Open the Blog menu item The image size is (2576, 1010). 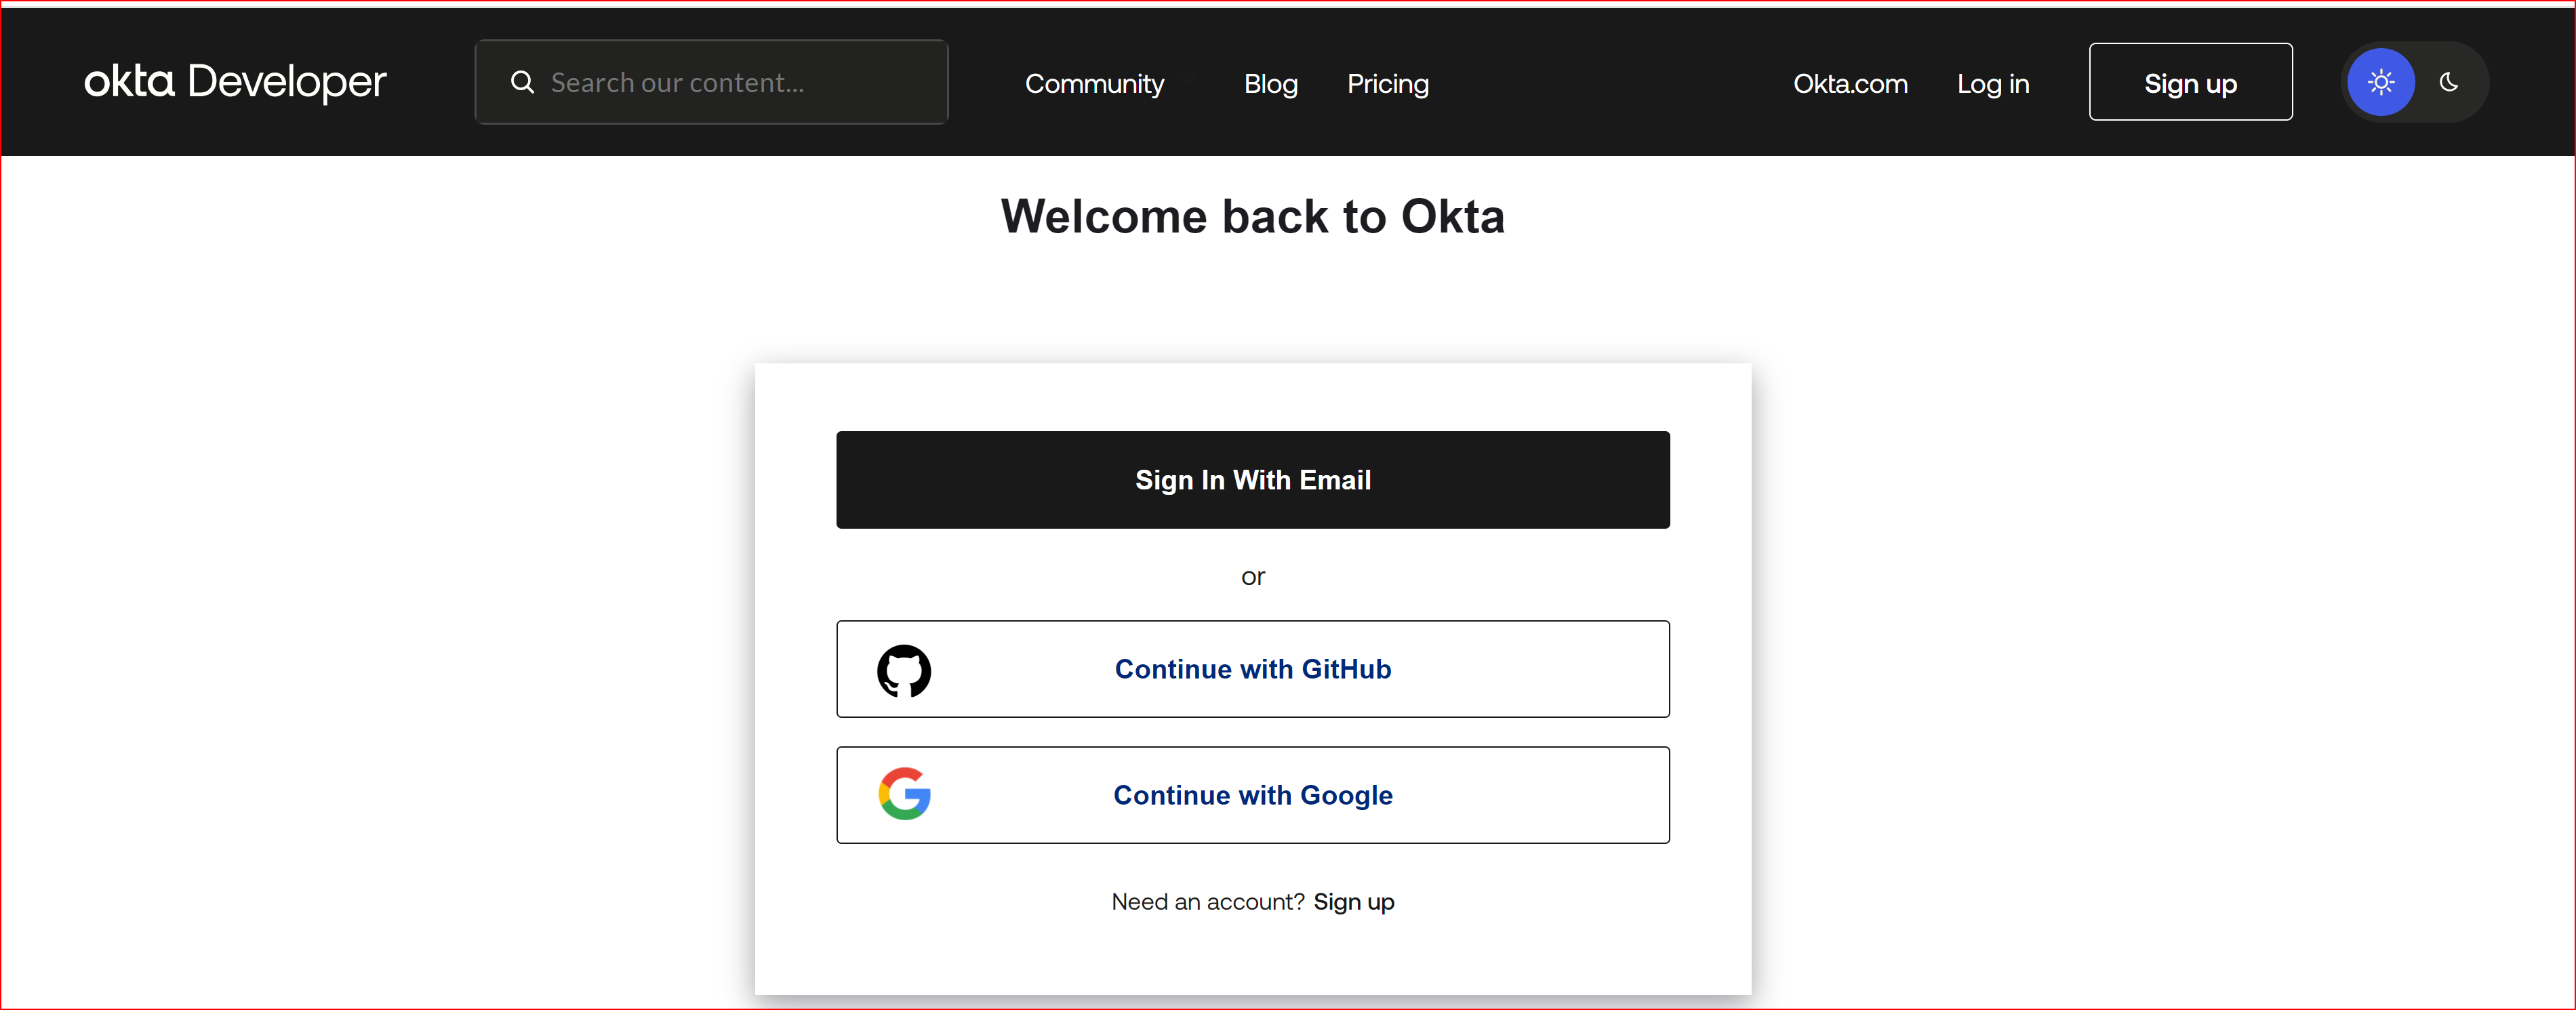pyautogui.click(x=1270, y=84)
